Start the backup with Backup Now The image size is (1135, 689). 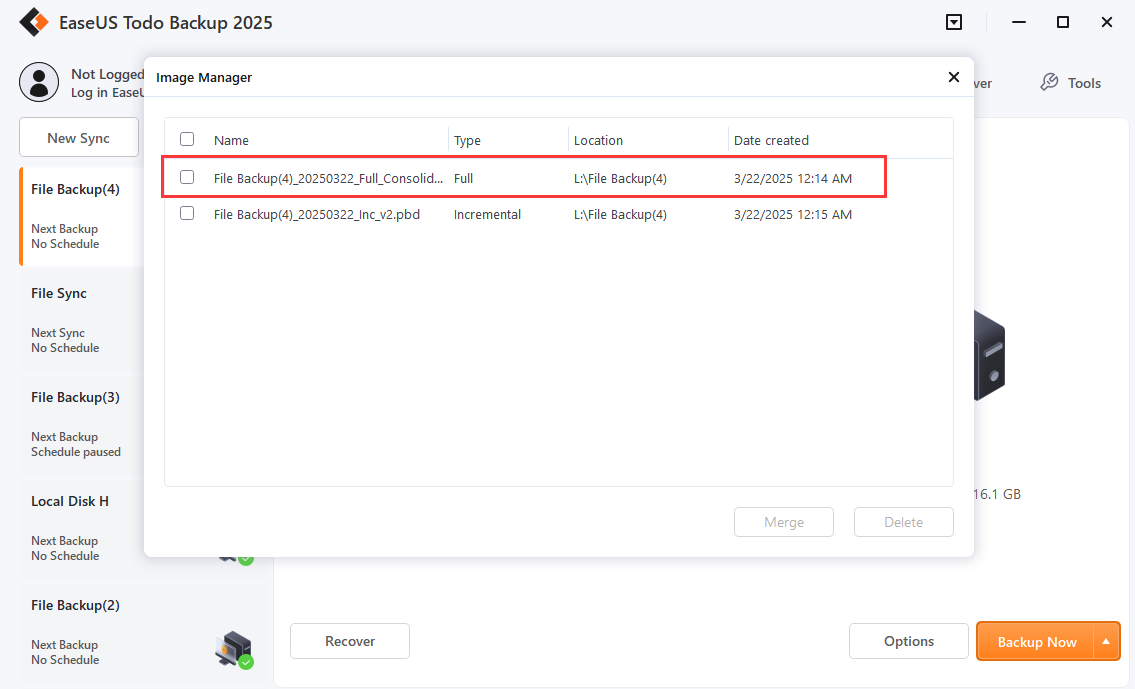(1036, 641)
